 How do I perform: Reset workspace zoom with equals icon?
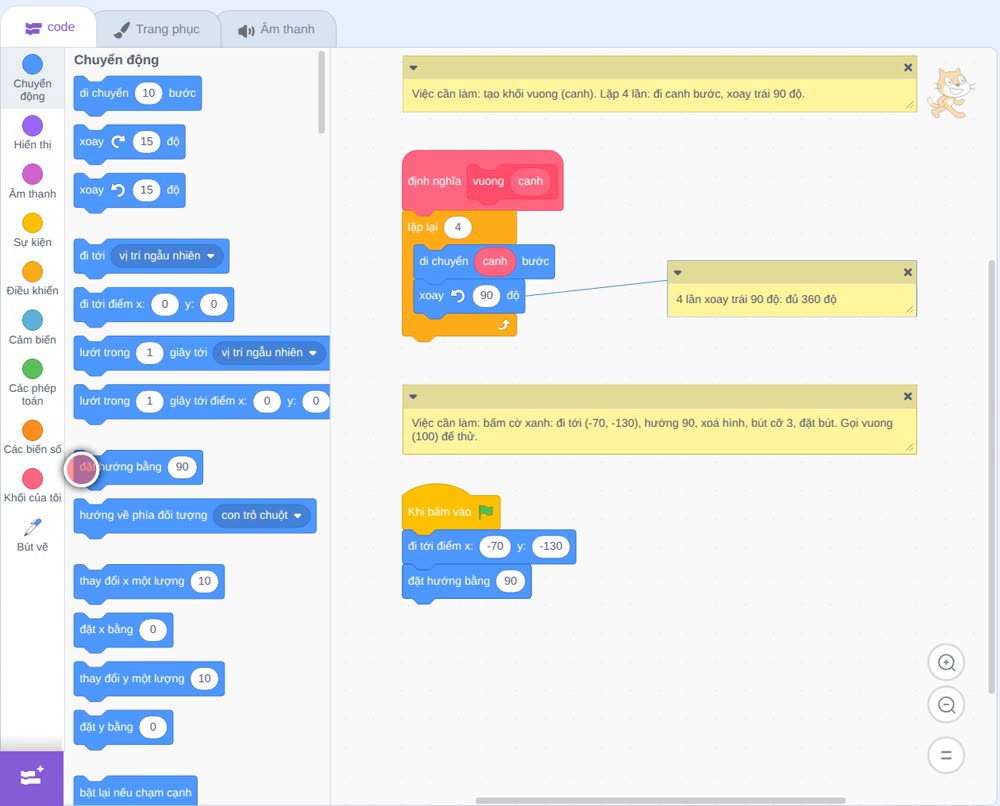[946, 755]
